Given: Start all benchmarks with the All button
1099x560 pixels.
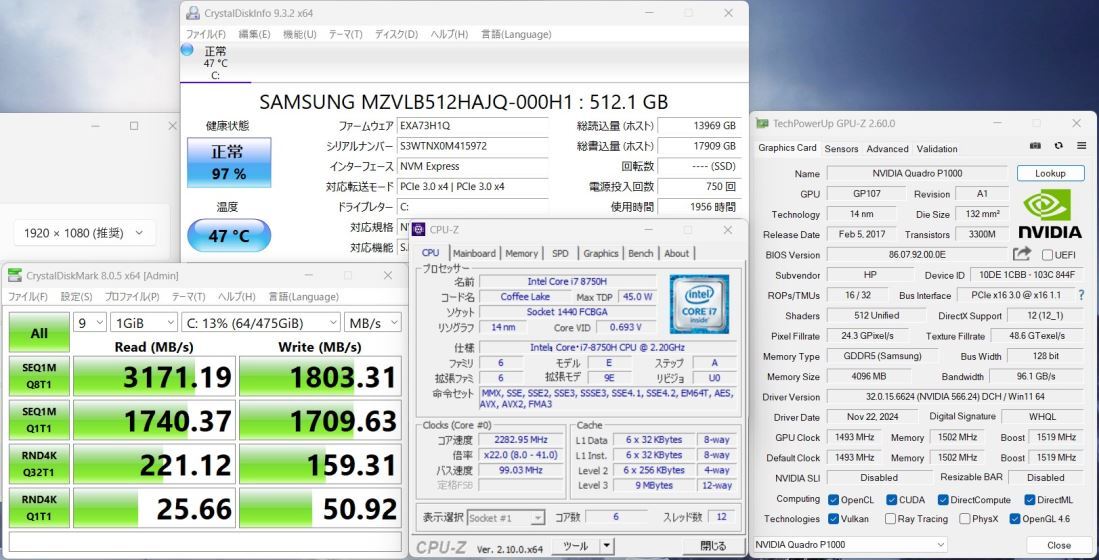Looking at the screenshot, I should pos(39,334).
